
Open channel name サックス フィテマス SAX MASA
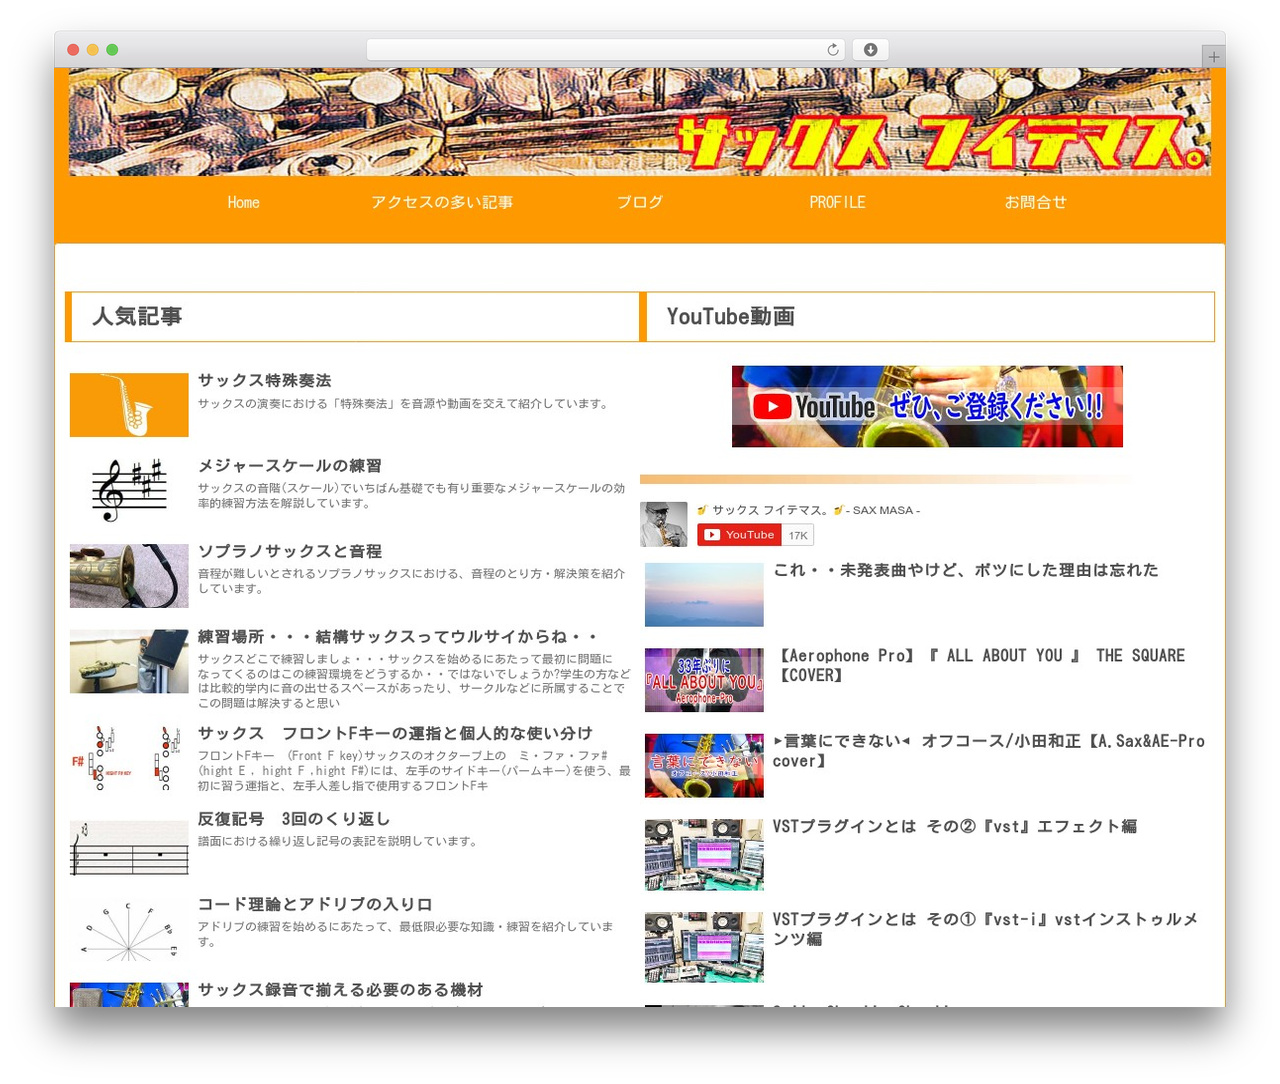point(808,510)
